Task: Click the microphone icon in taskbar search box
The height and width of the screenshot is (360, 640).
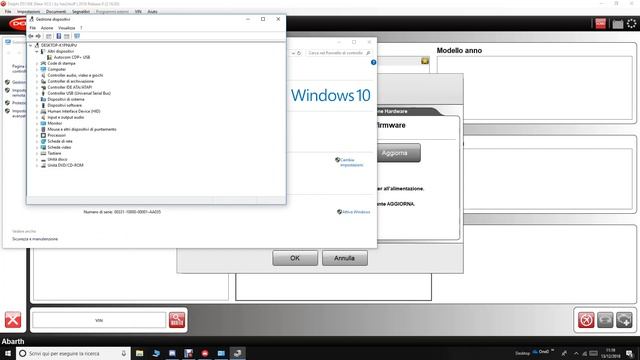Action: 124,353
